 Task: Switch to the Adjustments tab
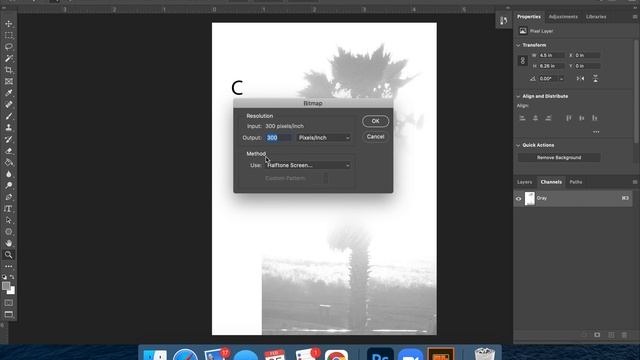coord(563,17)
